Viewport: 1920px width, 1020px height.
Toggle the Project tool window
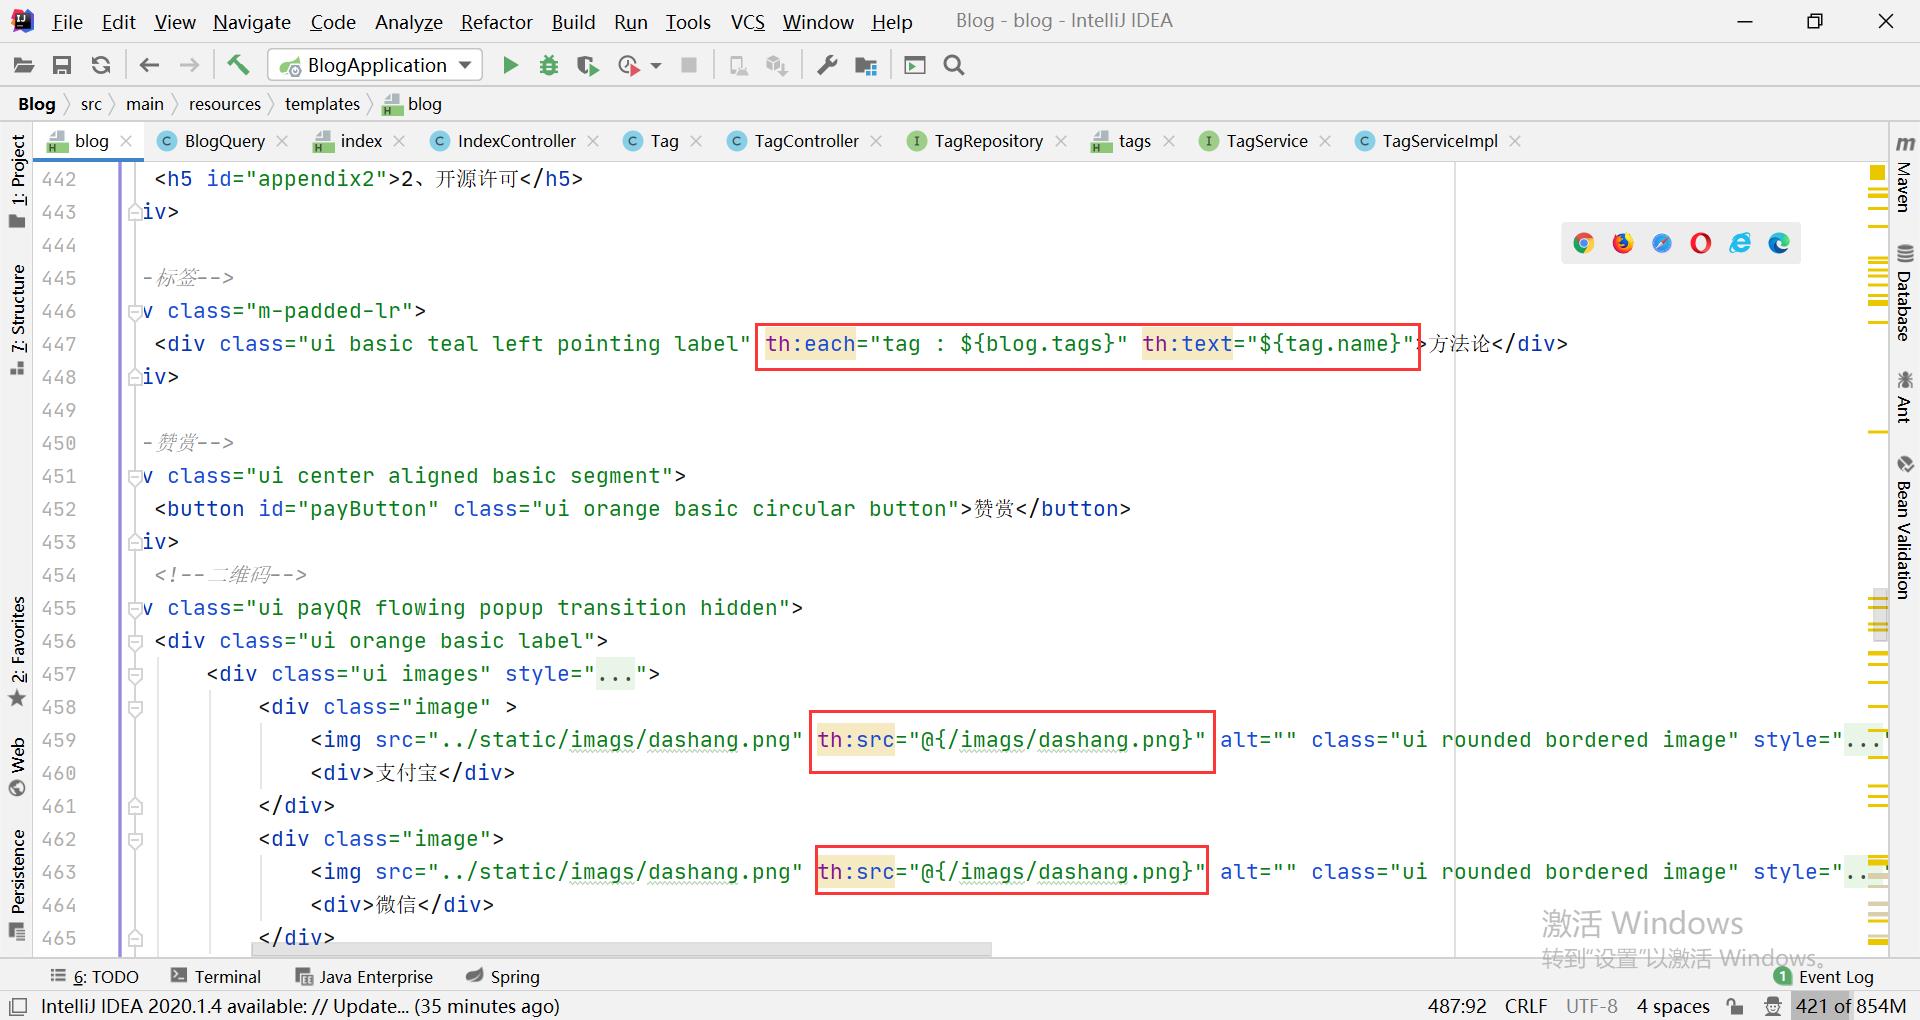(18, 180)
